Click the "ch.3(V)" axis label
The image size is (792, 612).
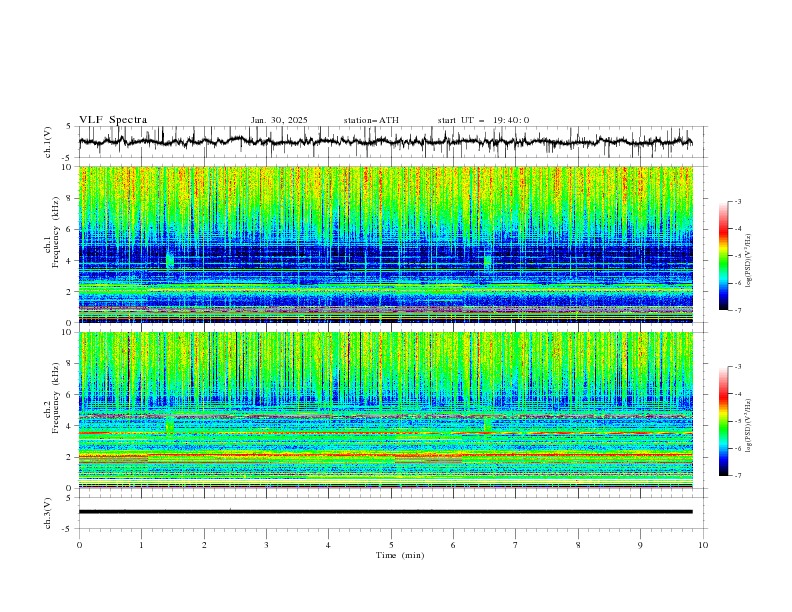pos(48,513)
